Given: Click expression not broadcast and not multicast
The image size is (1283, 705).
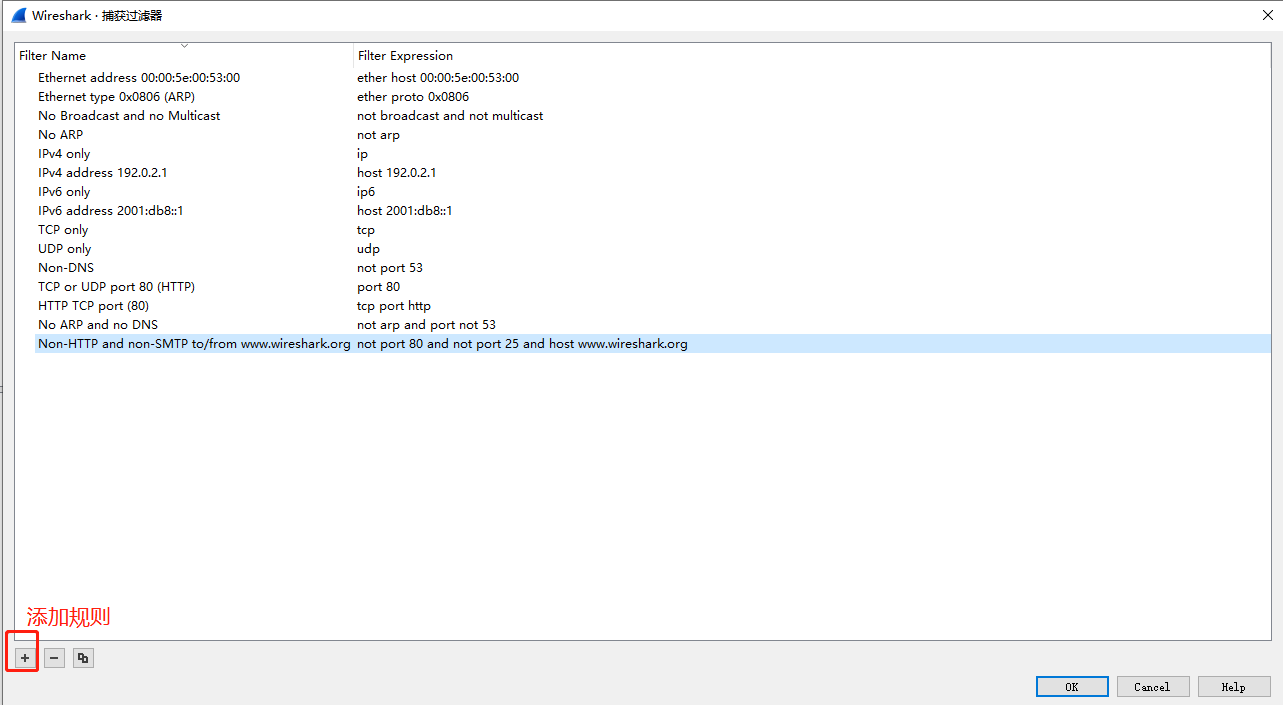Looking at the screenshot, I should 450,116.
